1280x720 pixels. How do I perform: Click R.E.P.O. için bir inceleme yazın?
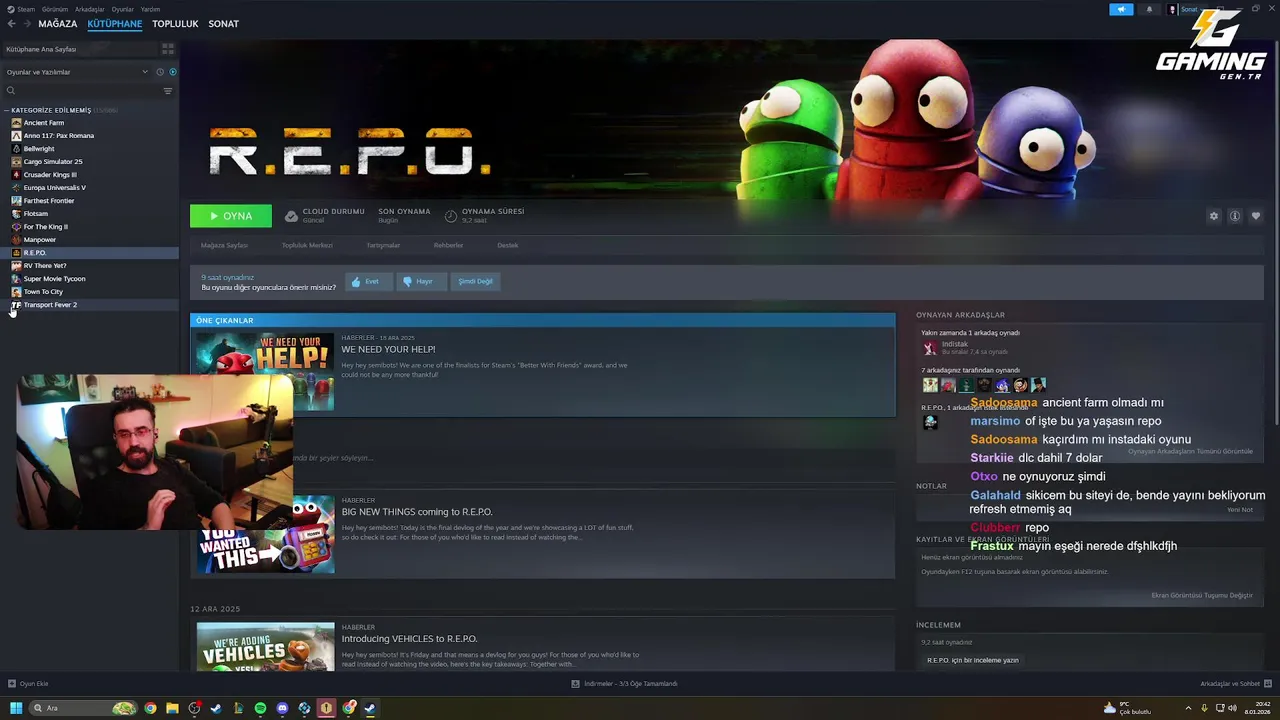pos(973,660)
